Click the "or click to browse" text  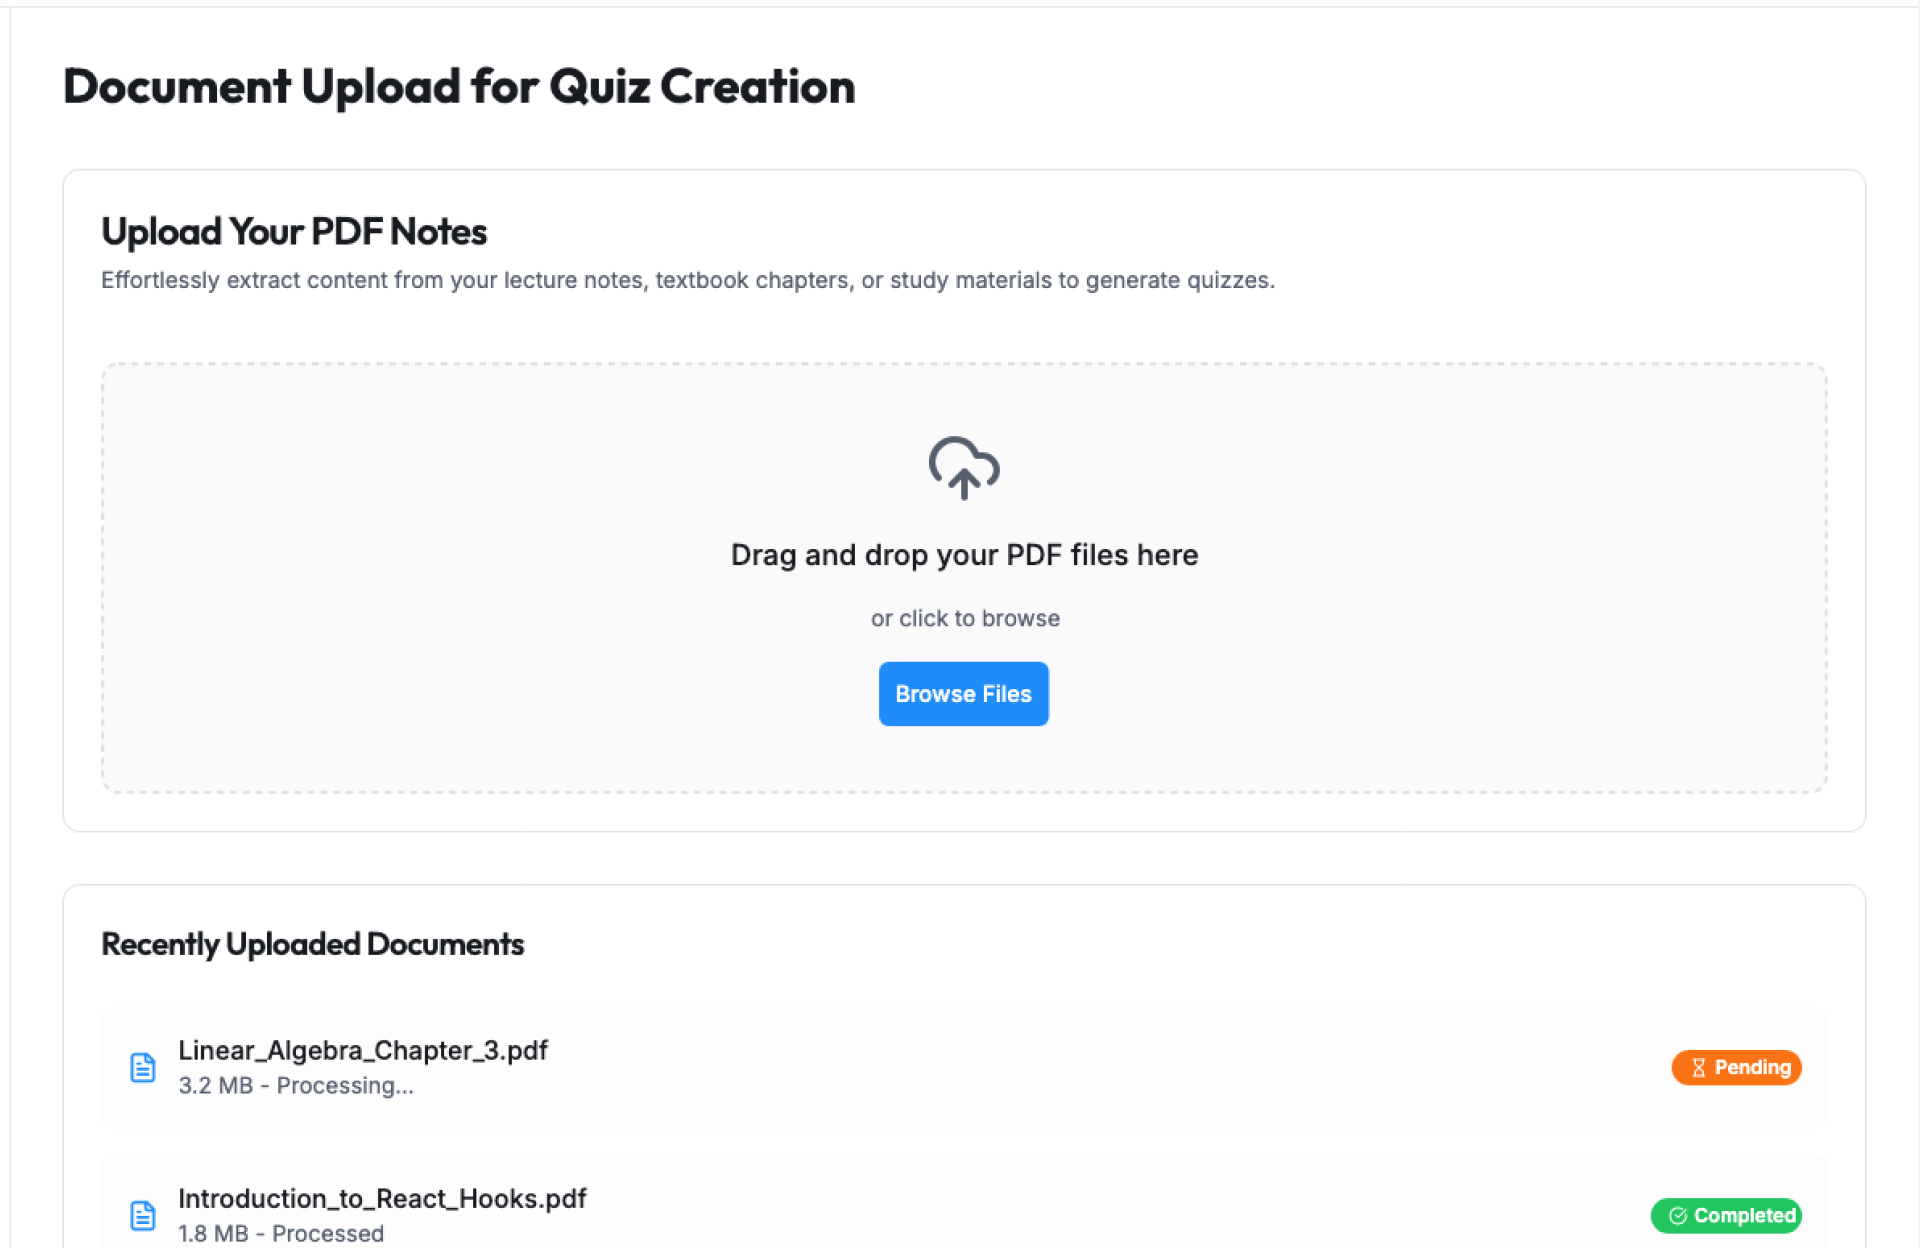pyautogui.click(x=965, y=618)
